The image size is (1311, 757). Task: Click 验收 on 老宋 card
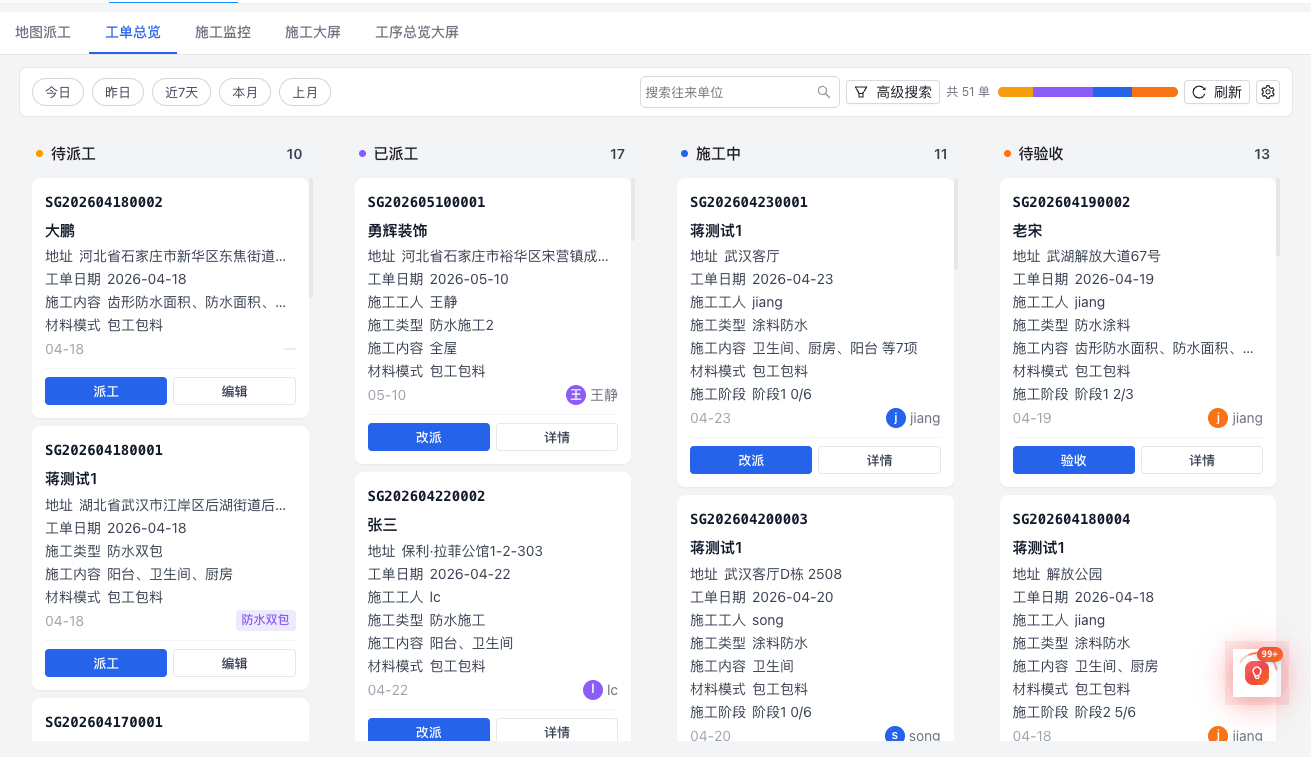click(x=1074, y=460)
